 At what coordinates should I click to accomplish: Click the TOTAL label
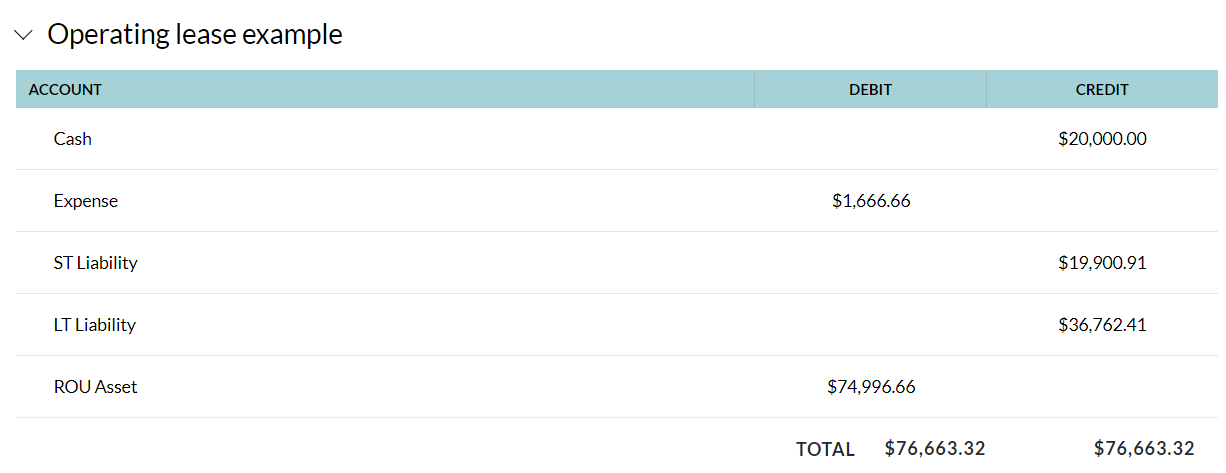pos(825,449)
